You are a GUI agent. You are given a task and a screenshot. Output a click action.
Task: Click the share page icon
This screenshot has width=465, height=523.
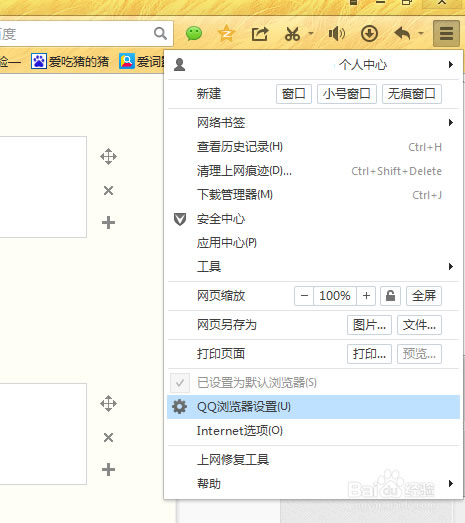coord(260,34)
